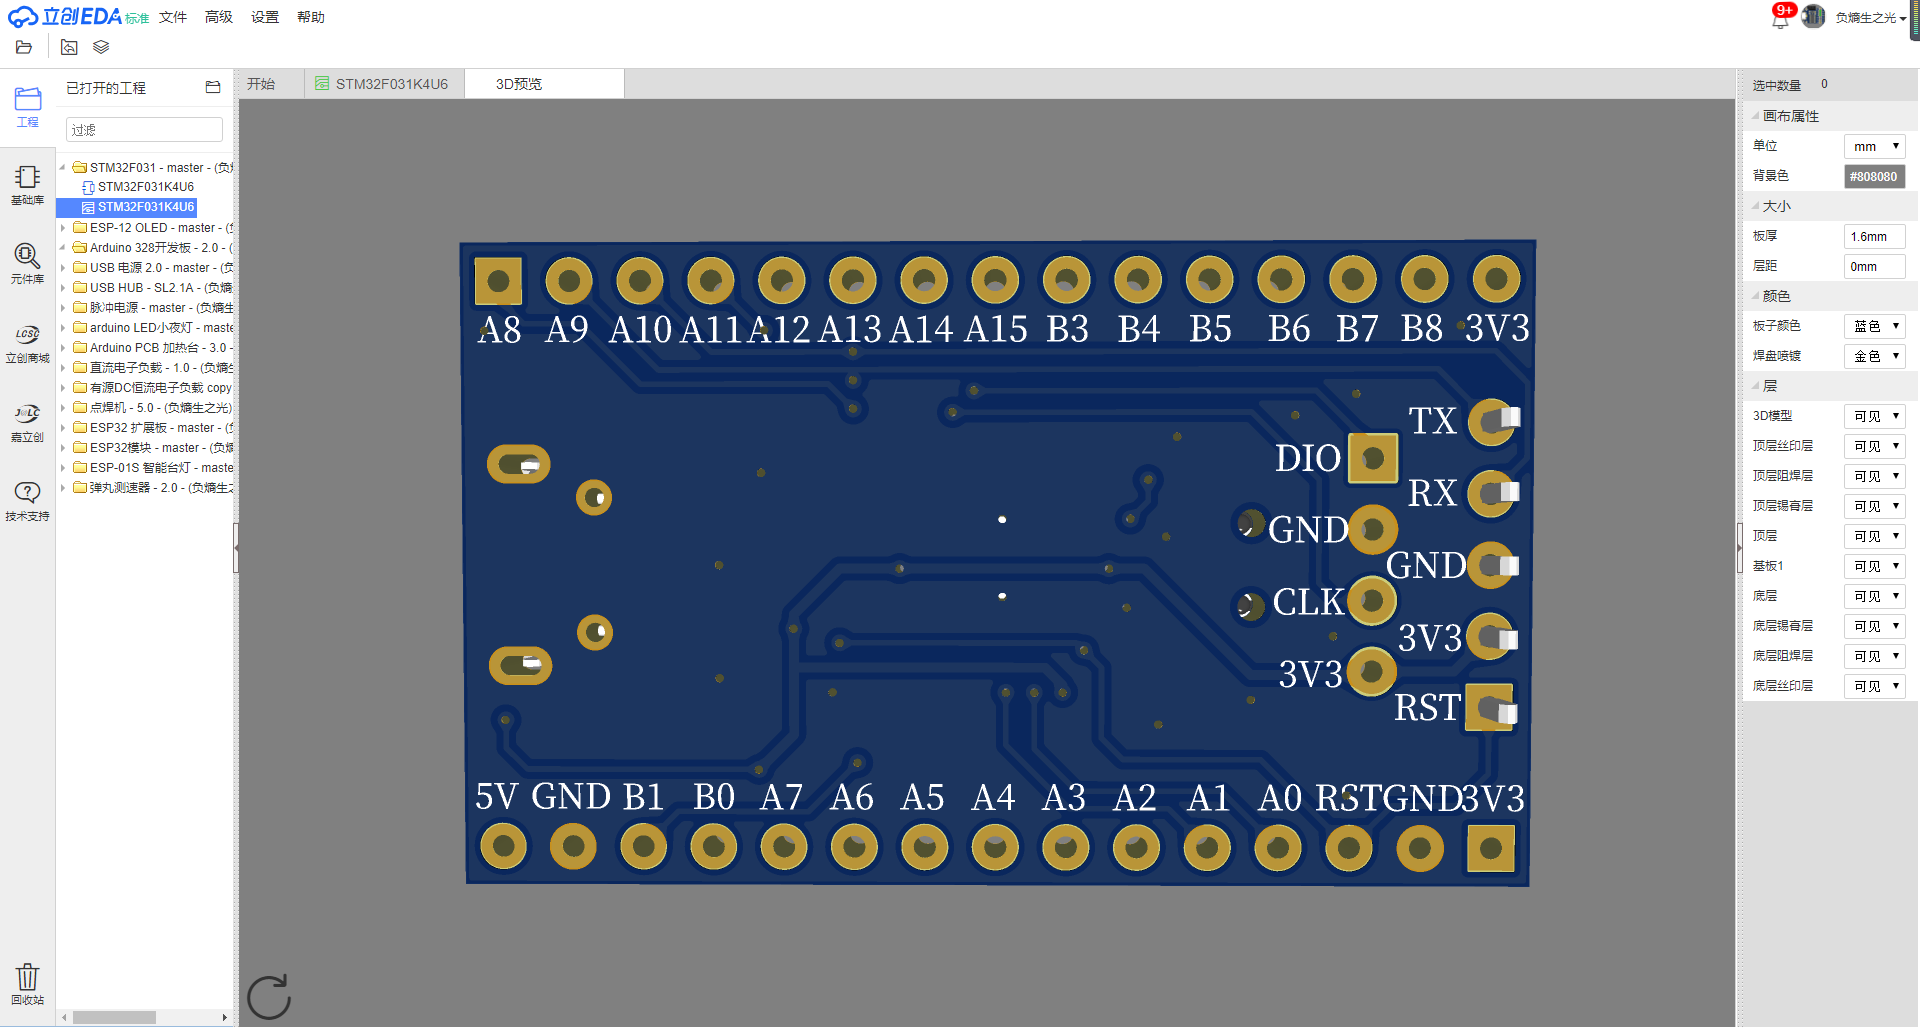This screenshot has height=1027, width=1920.
Task: Open the 嘉立创 JLC sidebar icon
Action: pos(27,422)
